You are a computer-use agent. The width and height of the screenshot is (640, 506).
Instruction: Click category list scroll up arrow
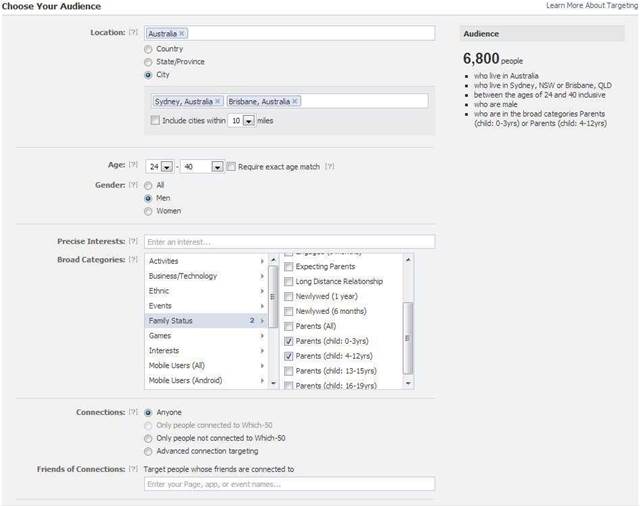point(273,260)
